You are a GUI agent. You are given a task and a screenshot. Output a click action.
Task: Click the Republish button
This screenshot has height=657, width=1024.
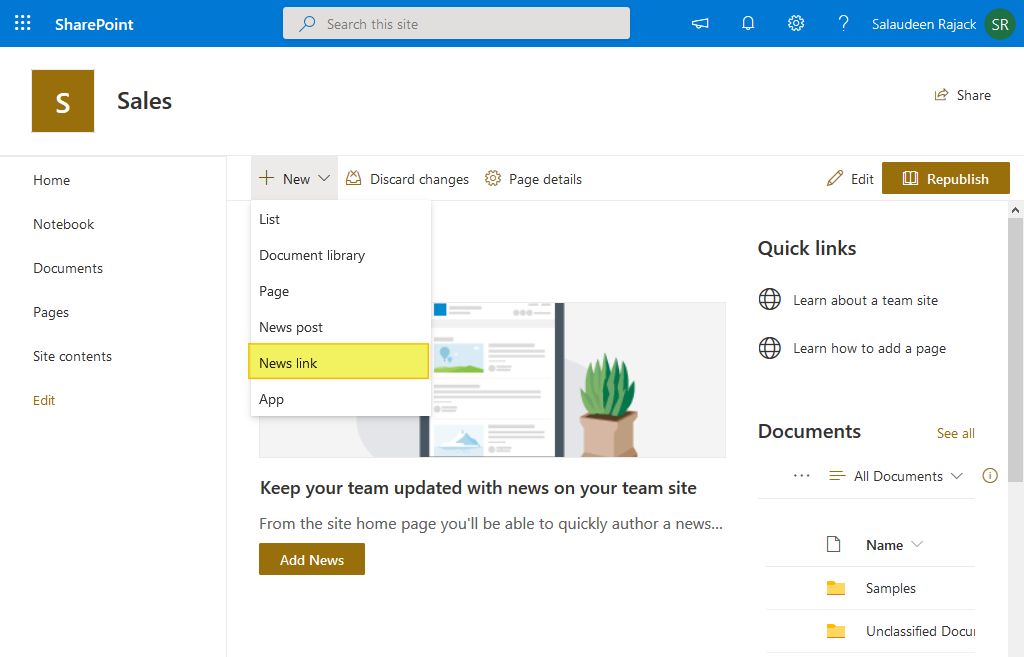945,178
